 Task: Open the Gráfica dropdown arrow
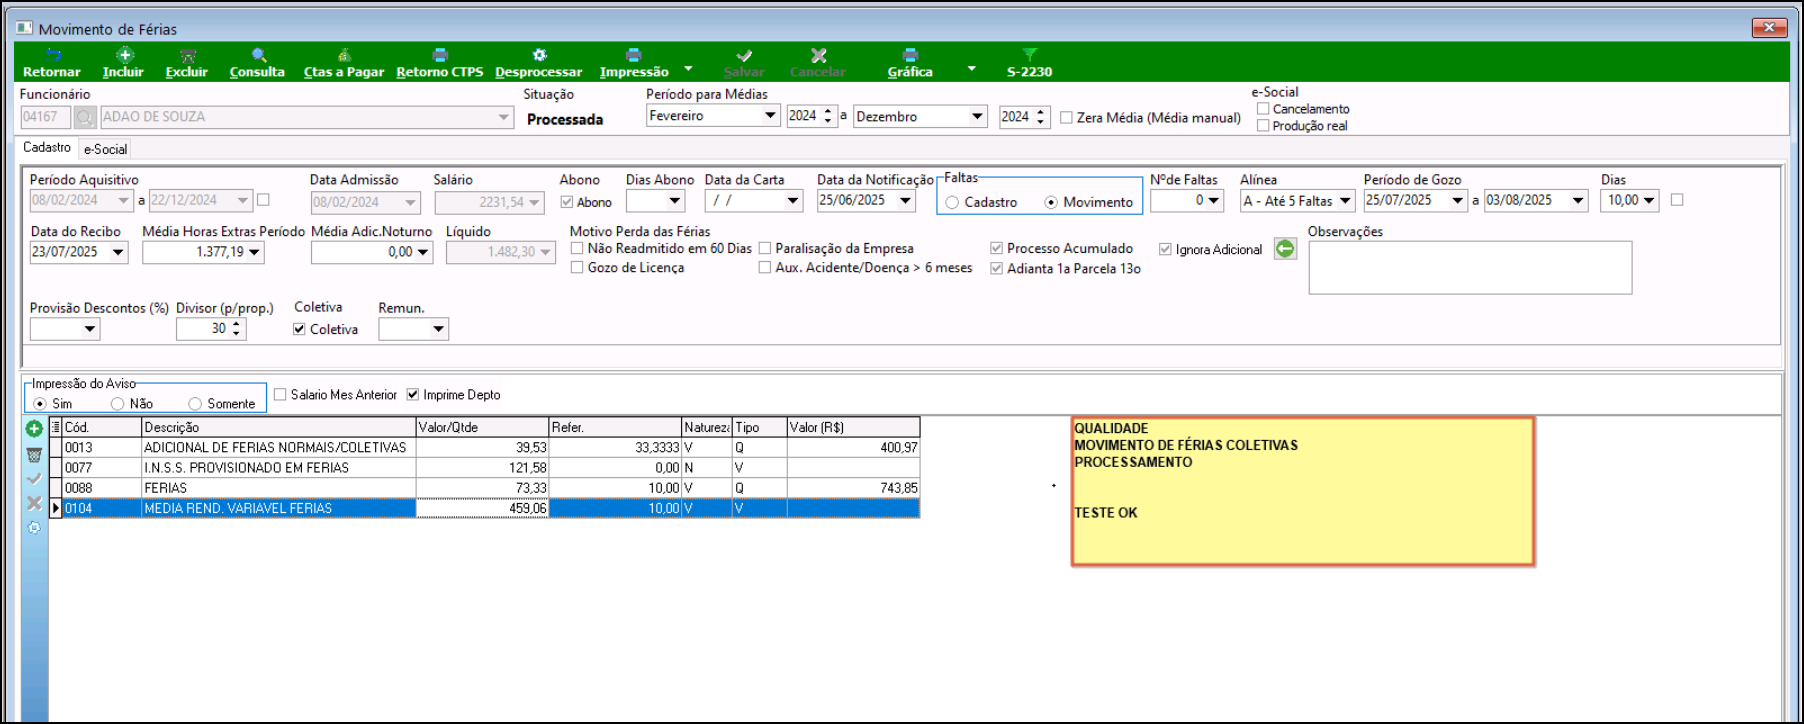pyautogui.click(x=971, y=68)
